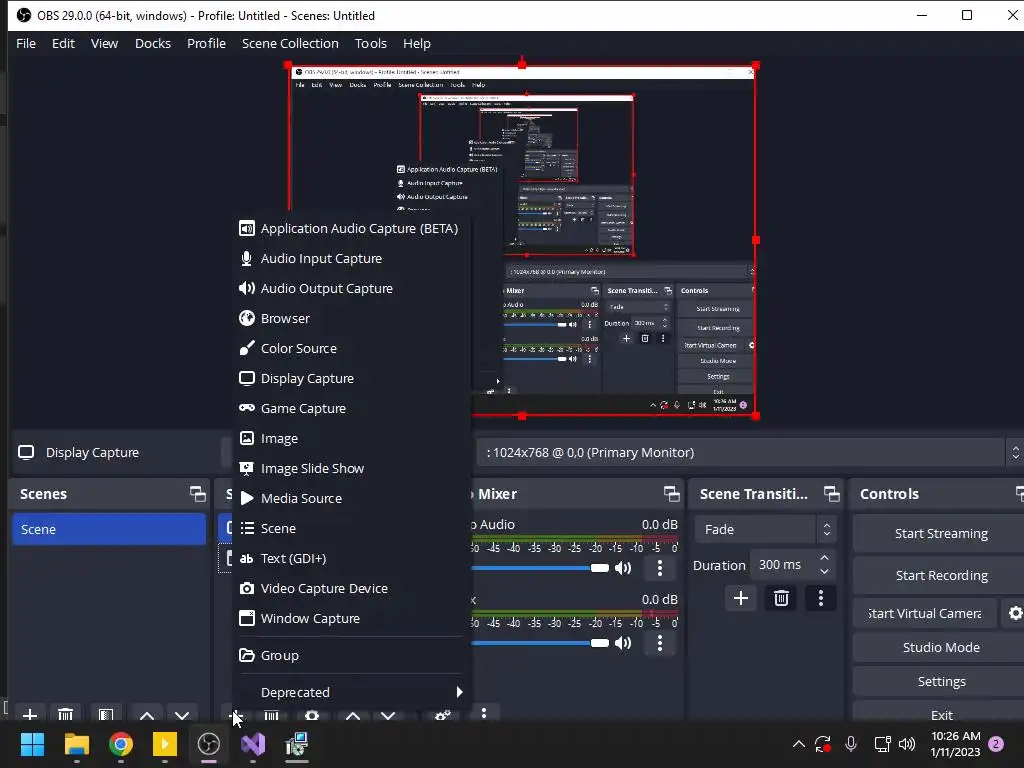Image resolution: width=1024 pixels, height=768 pixels.
Task: Select the Scene item in Scenes list
Action: tap(108, 529)
